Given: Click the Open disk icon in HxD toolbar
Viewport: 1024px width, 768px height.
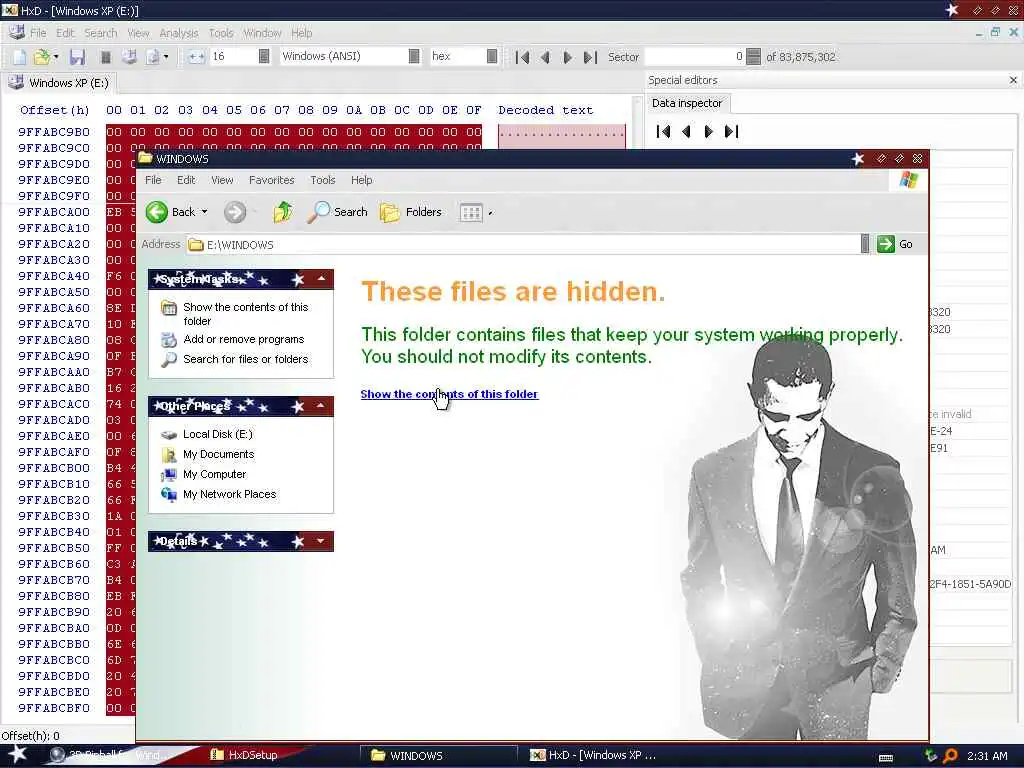Looking at the screenshot, I should [129, 57].
